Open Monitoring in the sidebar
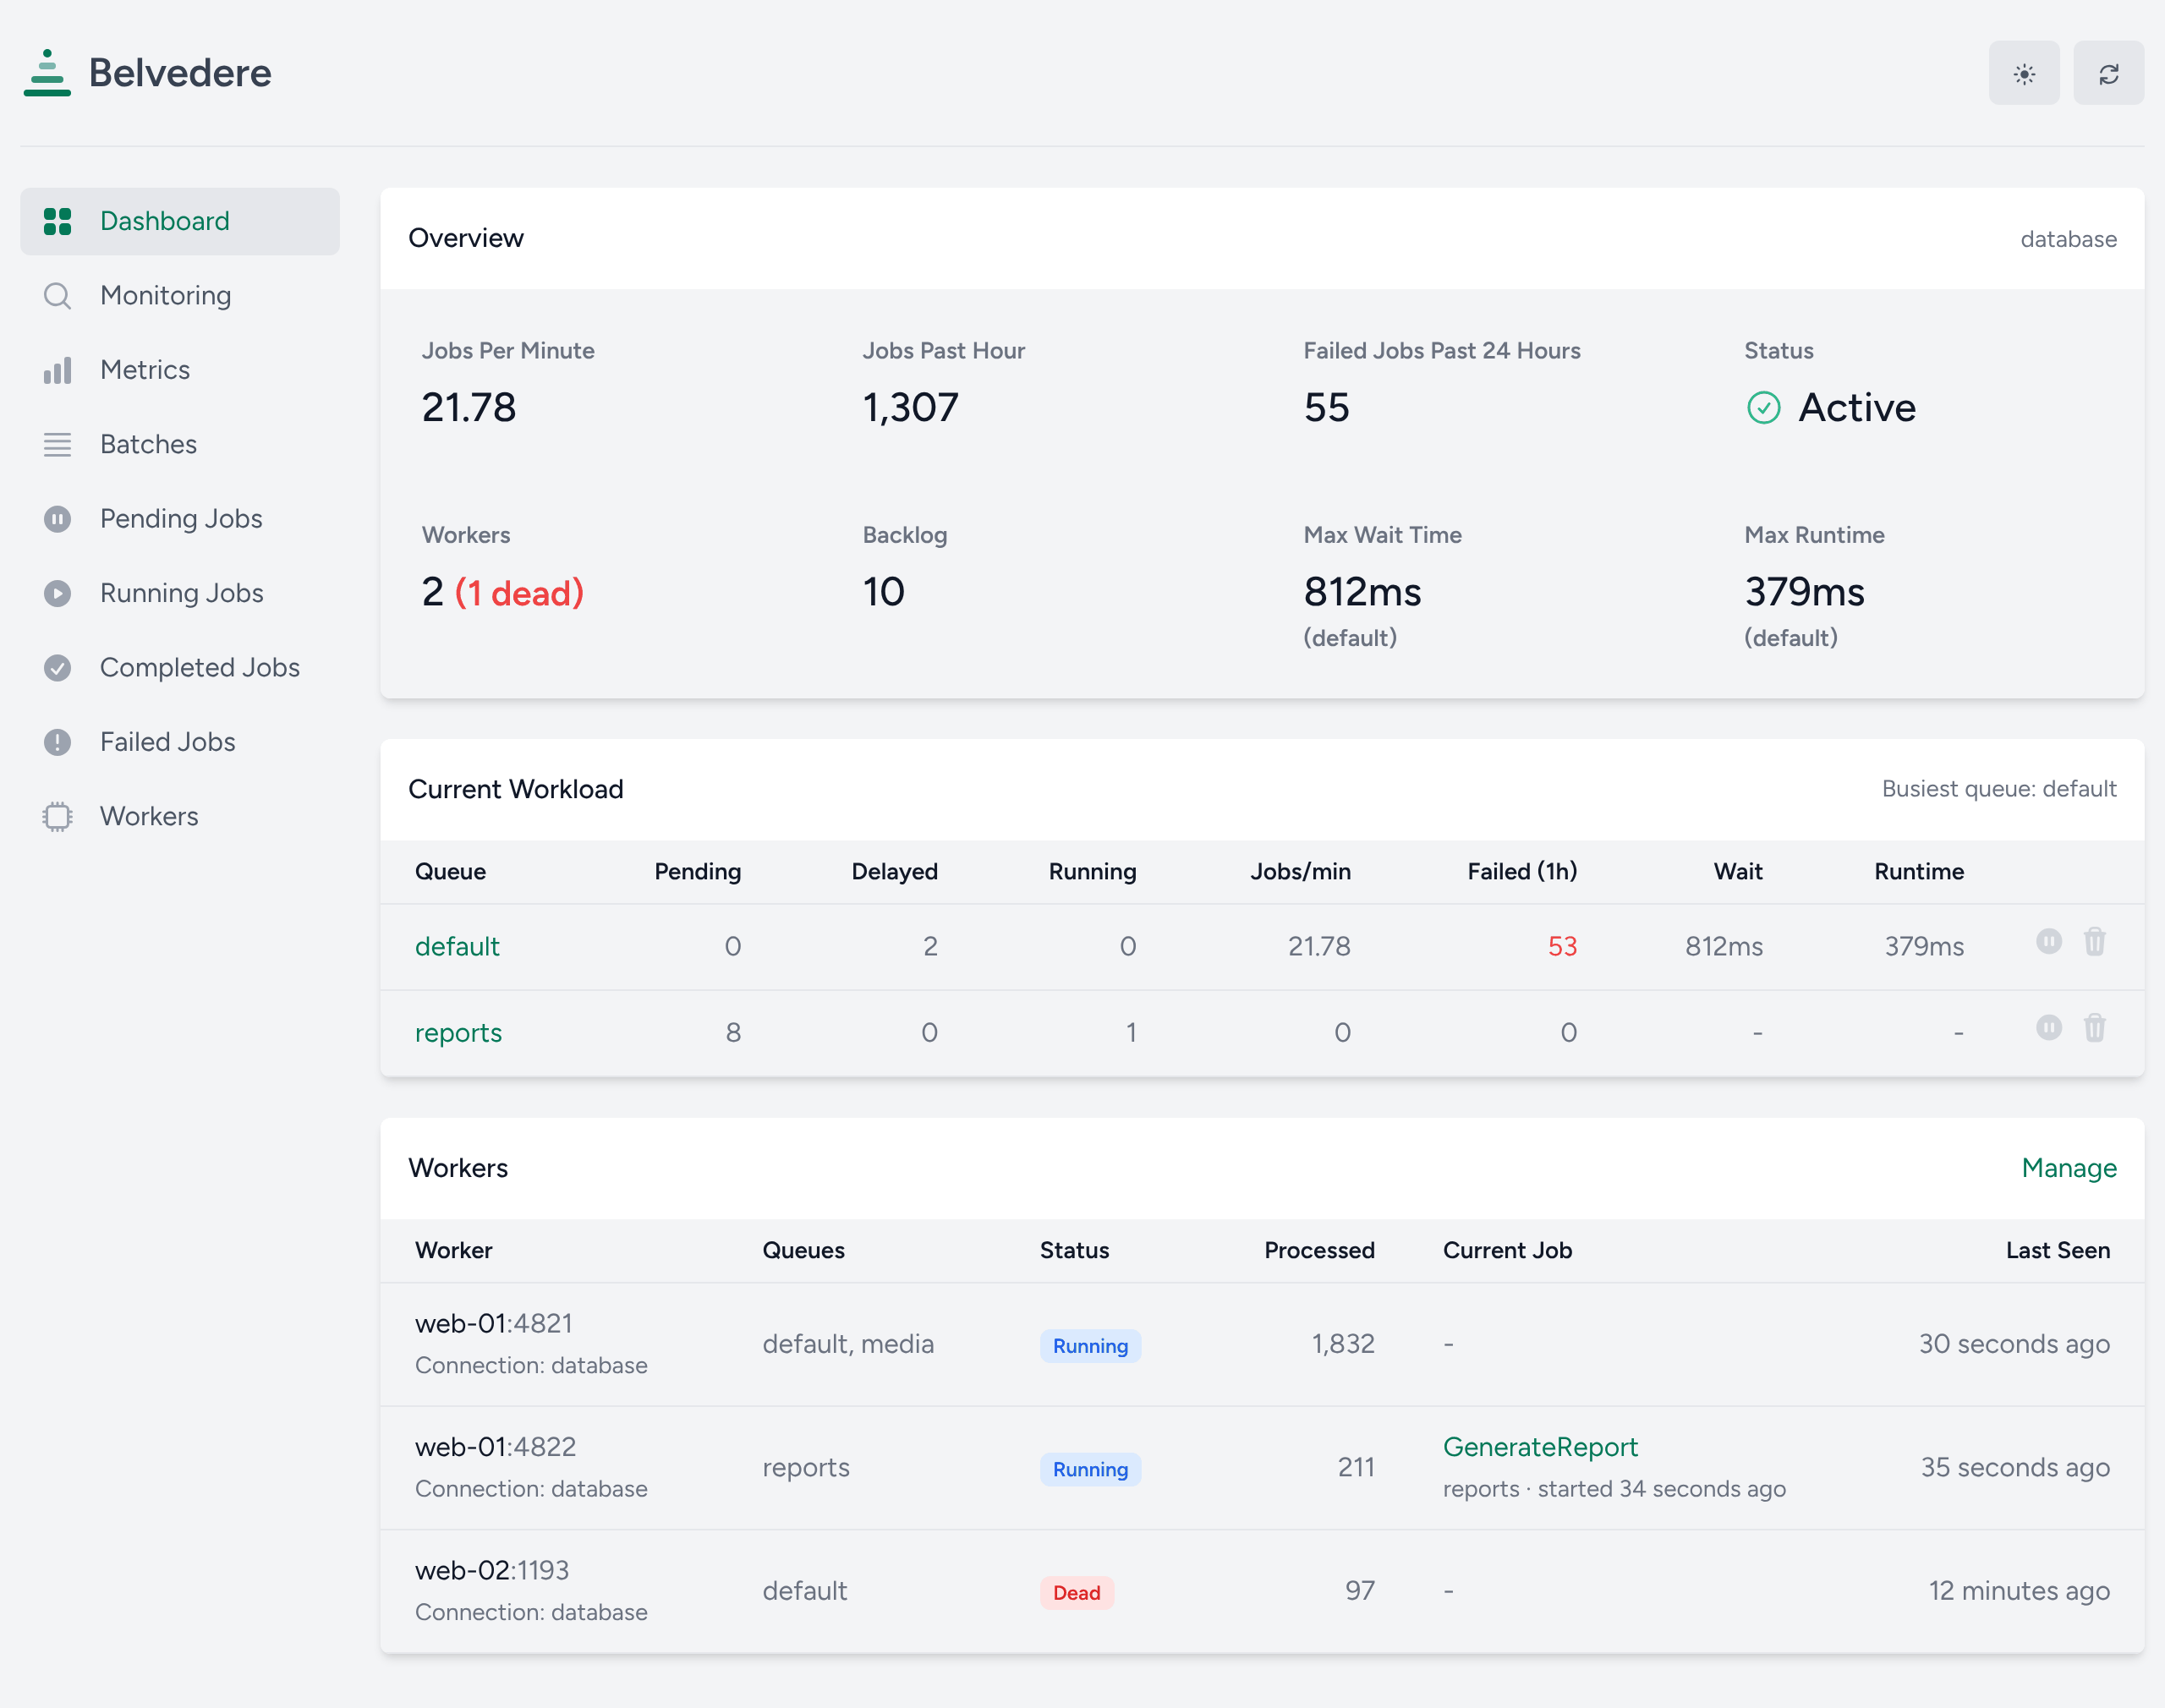Image resolution: width=2165 pixels, height=1708 pixels. coord(180,295)
